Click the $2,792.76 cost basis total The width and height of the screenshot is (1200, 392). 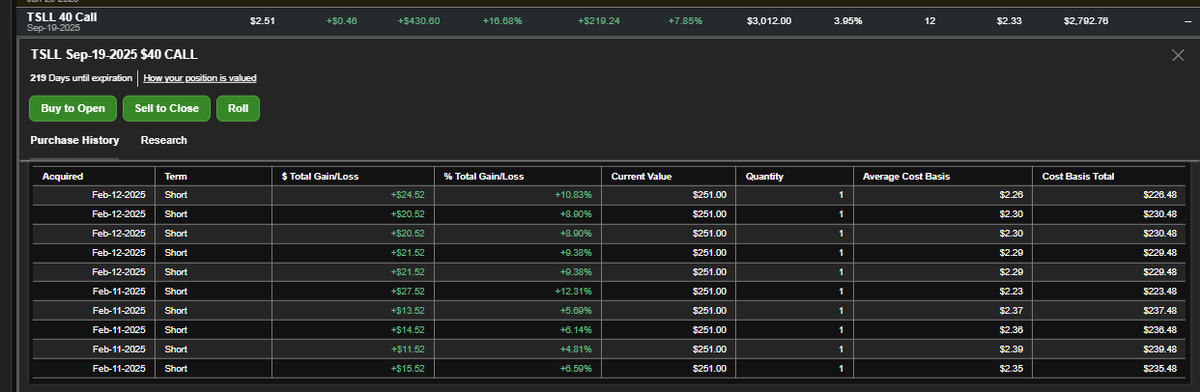click(1087, 20)
